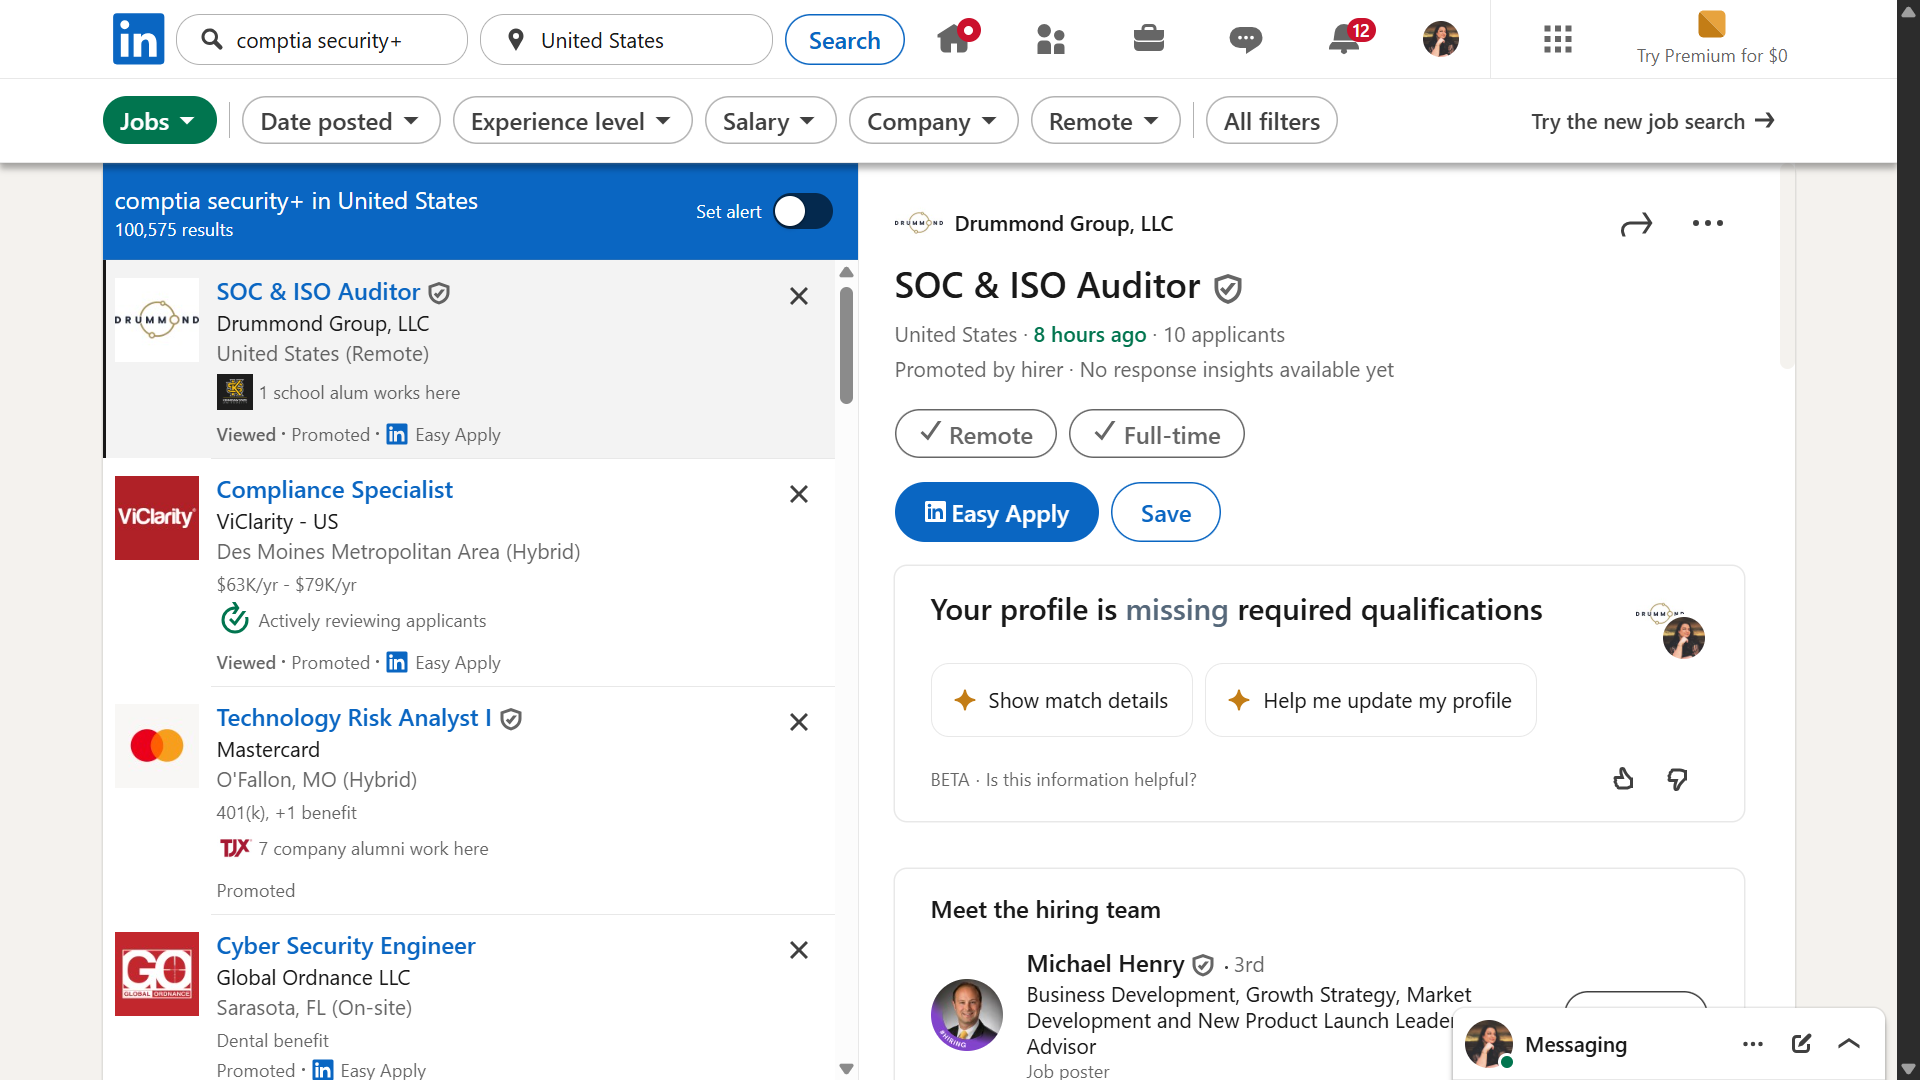1920x1080 pixels.
Task: Expand the Experience level dropdown
Action: (571, 121)
